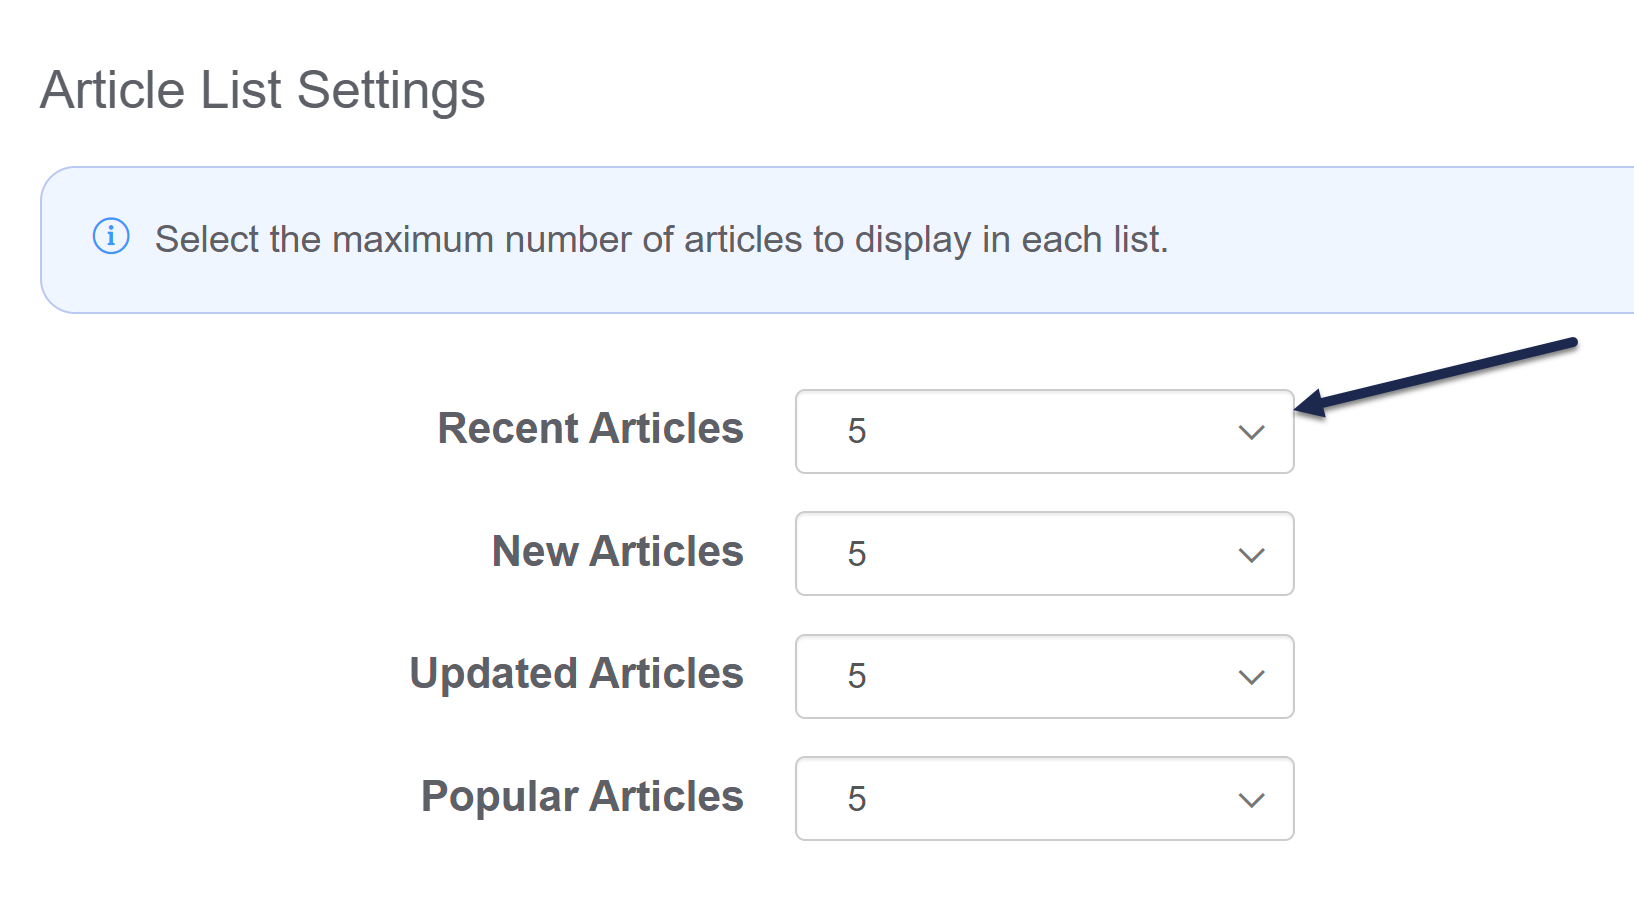Open the Updated Articles dropdown
This screenshot has width=1634, height=900.
(1044, 676)
